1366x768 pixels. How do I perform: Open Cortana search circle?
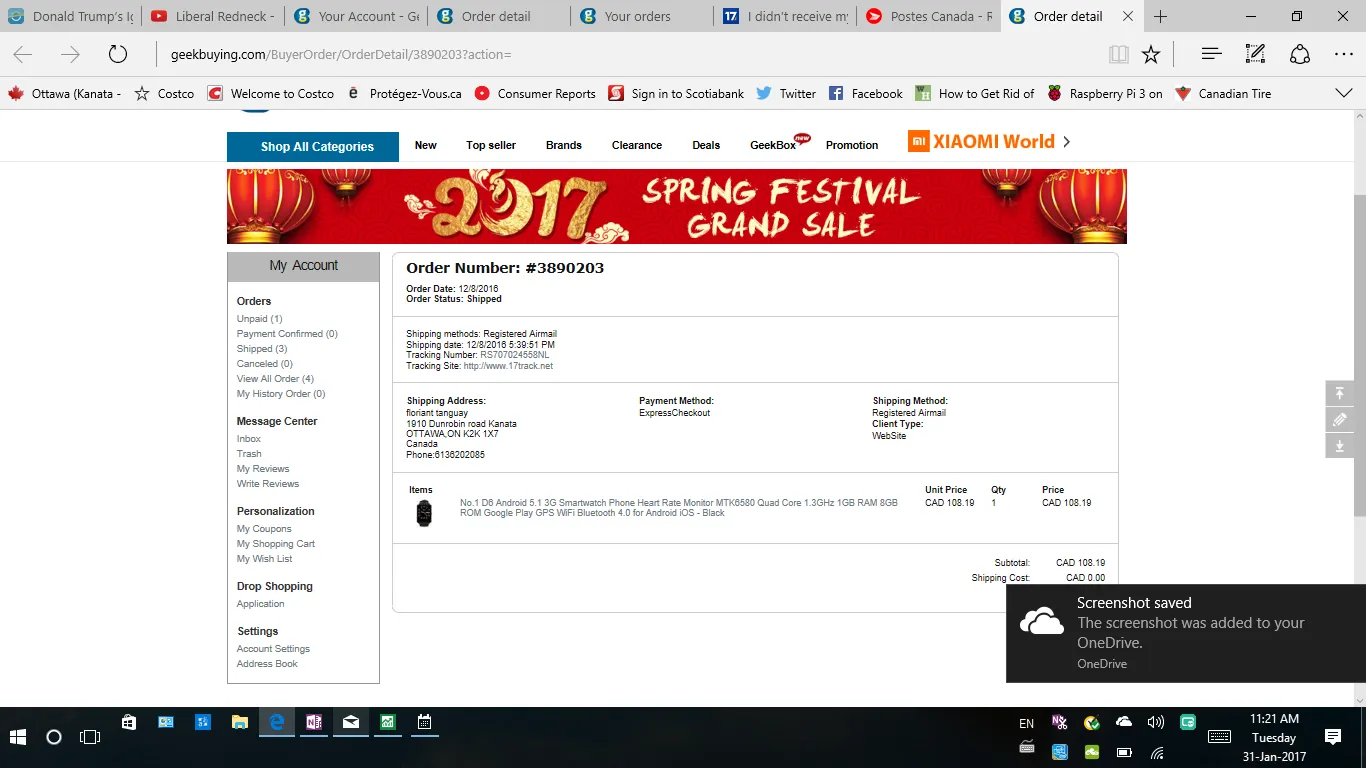(x=54, y=737)
